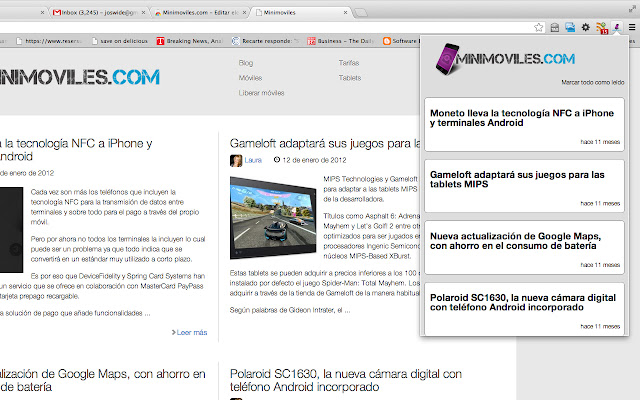Open the Tarifas navigation link
Viewport: 640px width, 400px height.
coord(349,63)
